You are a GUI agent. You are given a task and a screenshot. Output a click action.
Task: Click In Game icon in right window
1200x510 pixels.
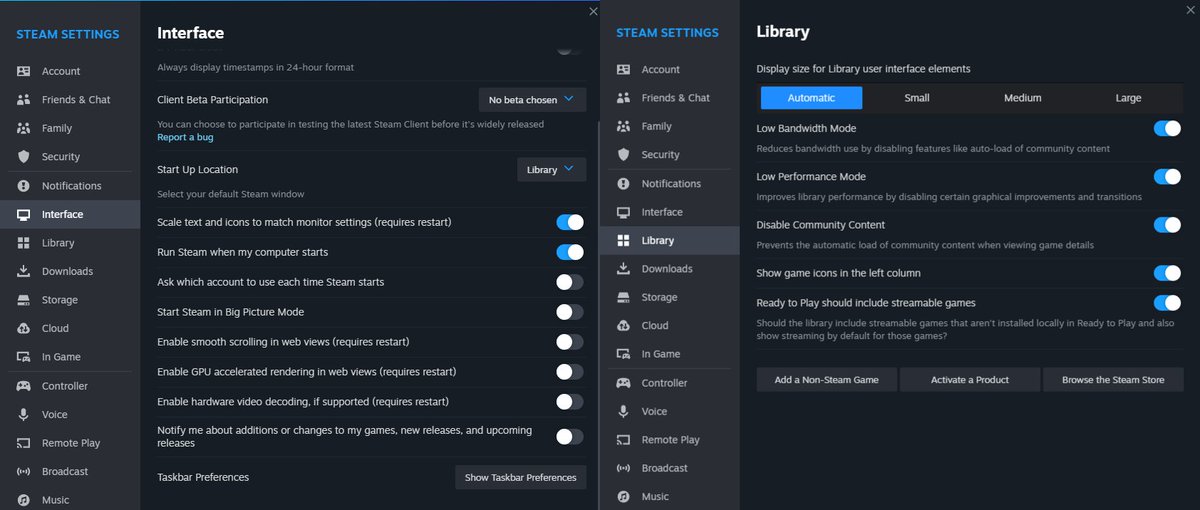pos(624,354)
